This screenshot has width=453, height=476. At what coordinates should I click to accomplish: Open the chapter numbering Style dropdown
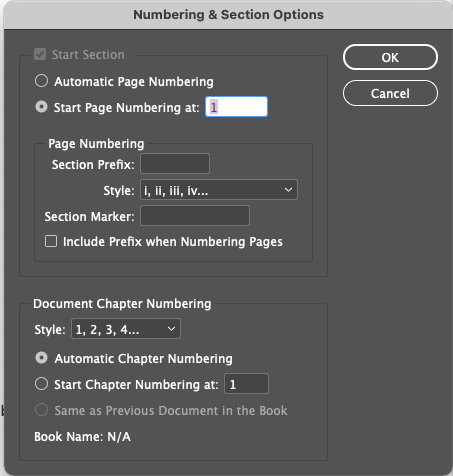126,329
